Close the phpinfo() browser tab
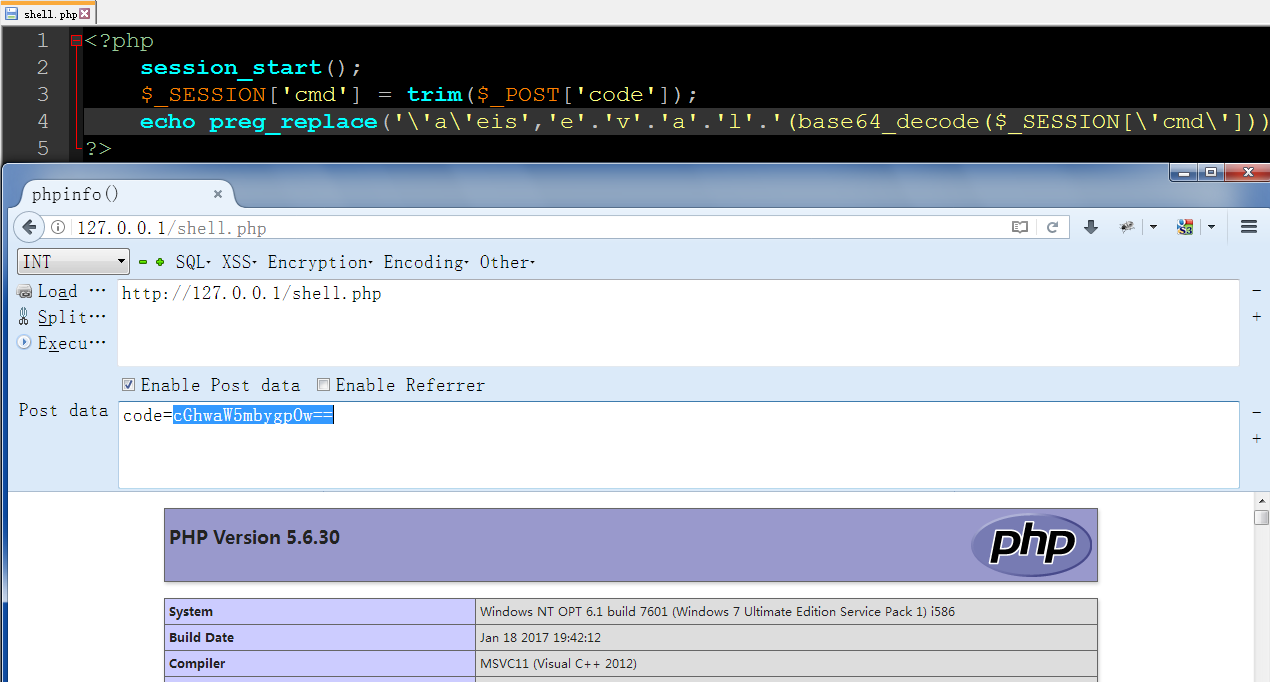The width and height of the screenshot is (1270, 682). (x=218, y=194)
